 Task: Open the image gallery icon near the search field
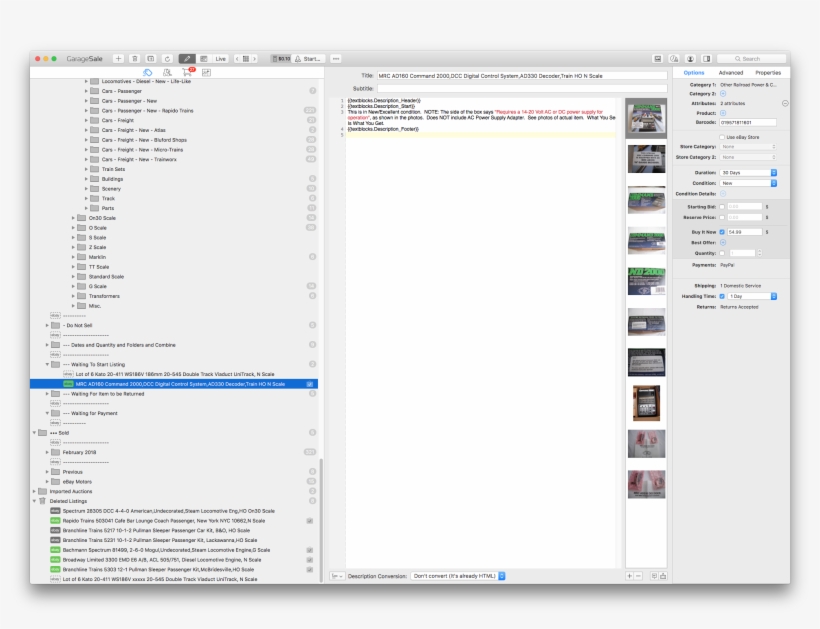tap(657, 58)
